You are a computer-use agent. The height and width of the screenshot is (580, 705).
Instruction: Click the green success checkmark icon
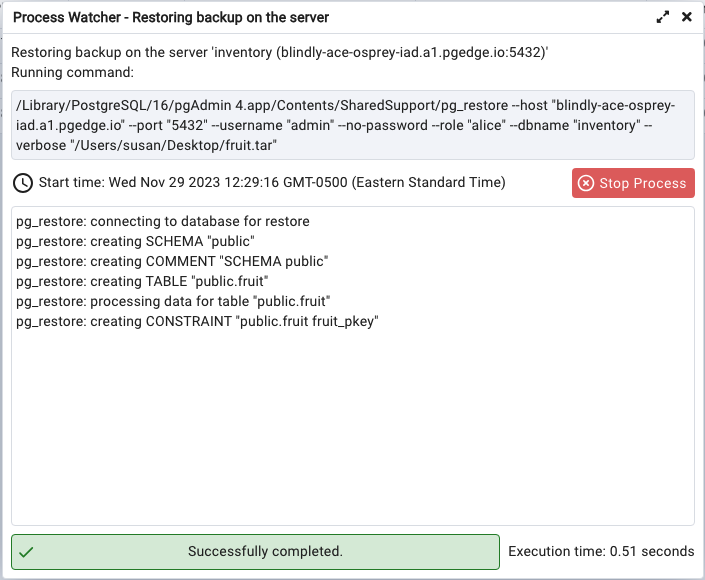click(x=27, y=552)
